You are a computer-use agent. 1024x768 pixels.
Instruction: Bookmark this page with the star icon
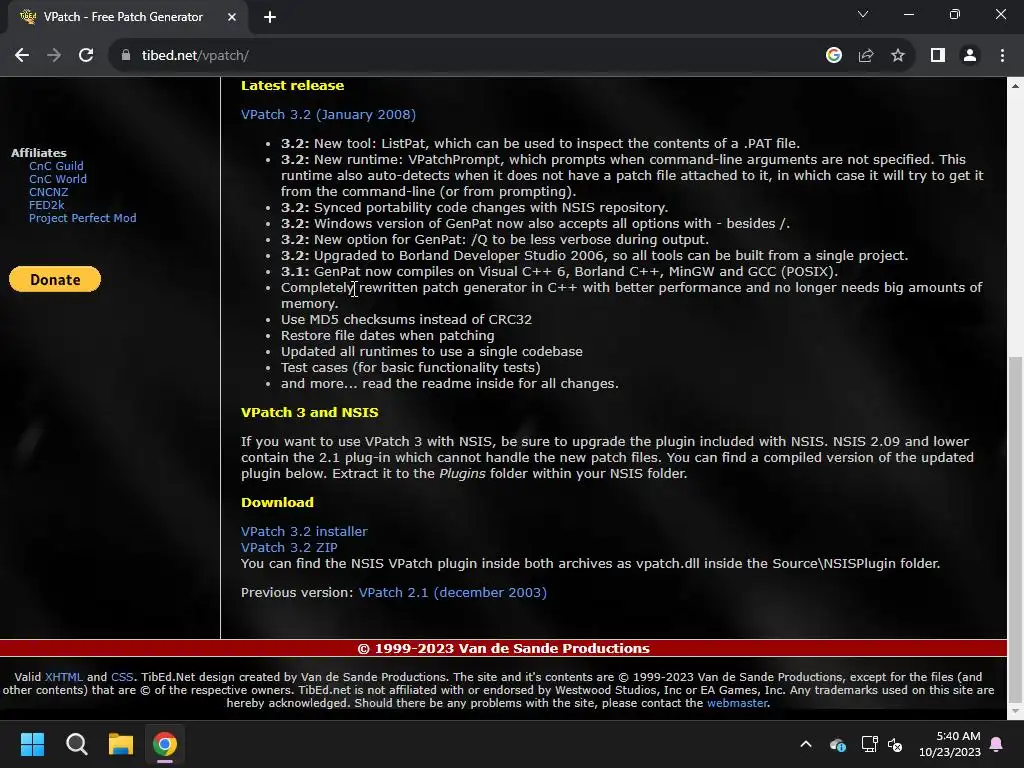pyautogui.click(x=898, y=56)
